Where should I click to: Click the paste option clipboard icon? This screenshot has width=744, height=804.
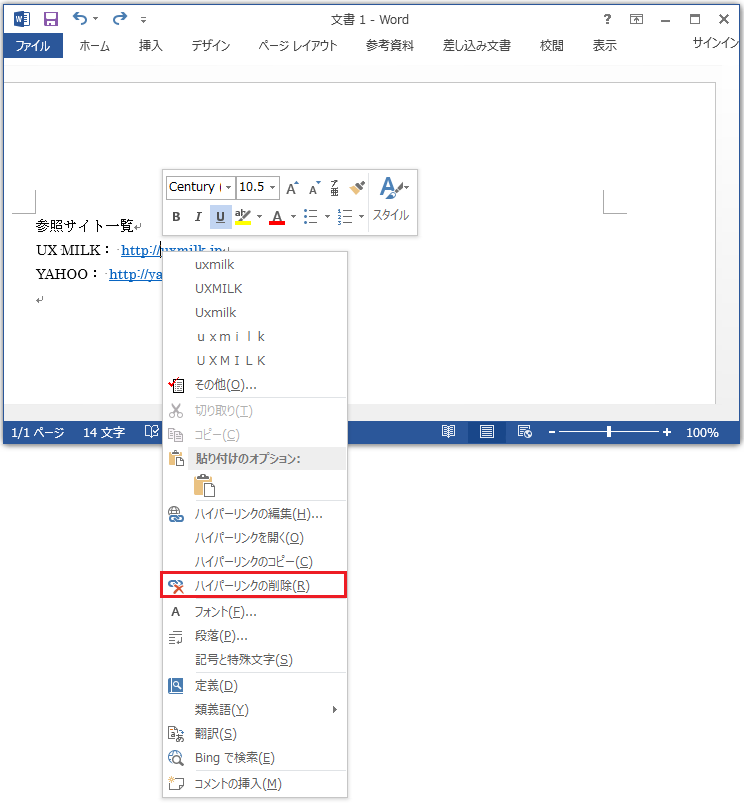(x=204, y=486)
